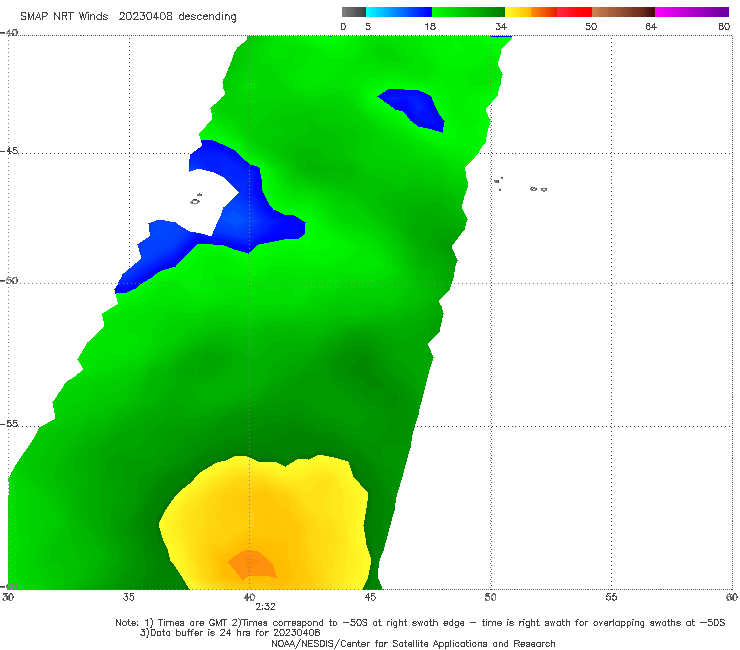Click the red segment of the color bar

click(x=574, y=12)
